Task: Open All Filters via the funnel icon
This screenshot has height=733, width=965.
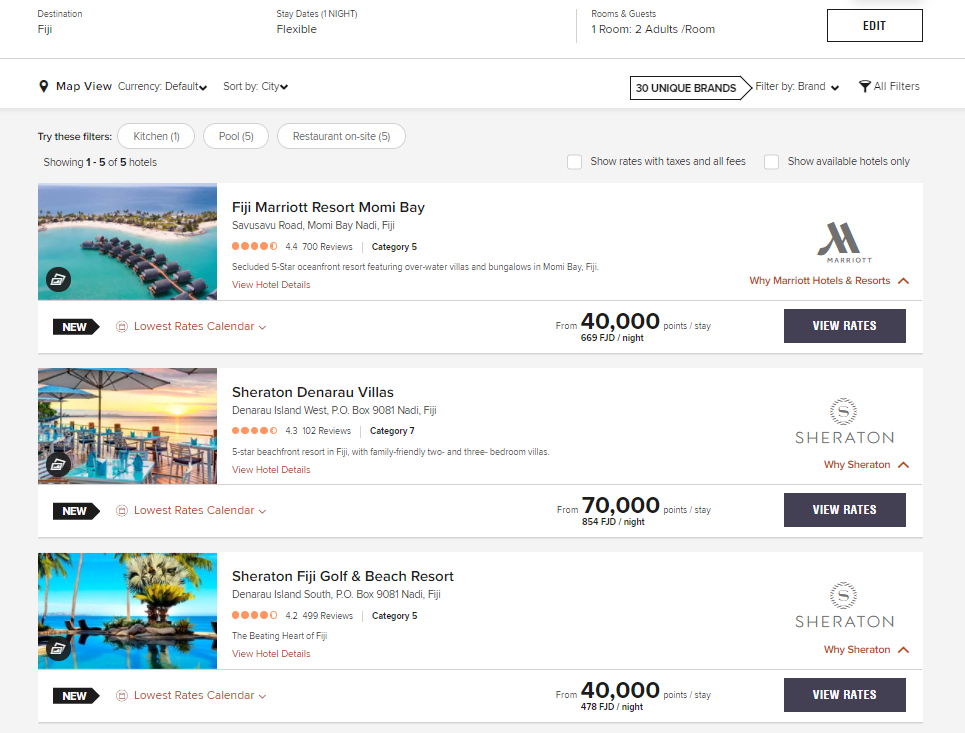Action: coord(864,86)
